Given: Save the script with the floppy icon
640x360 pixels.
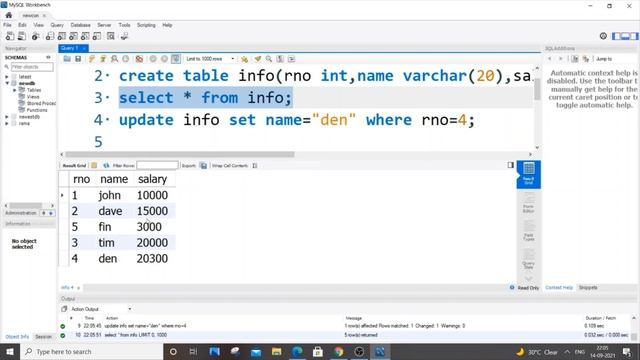Looking at the screenshot, I should (78, 59).
